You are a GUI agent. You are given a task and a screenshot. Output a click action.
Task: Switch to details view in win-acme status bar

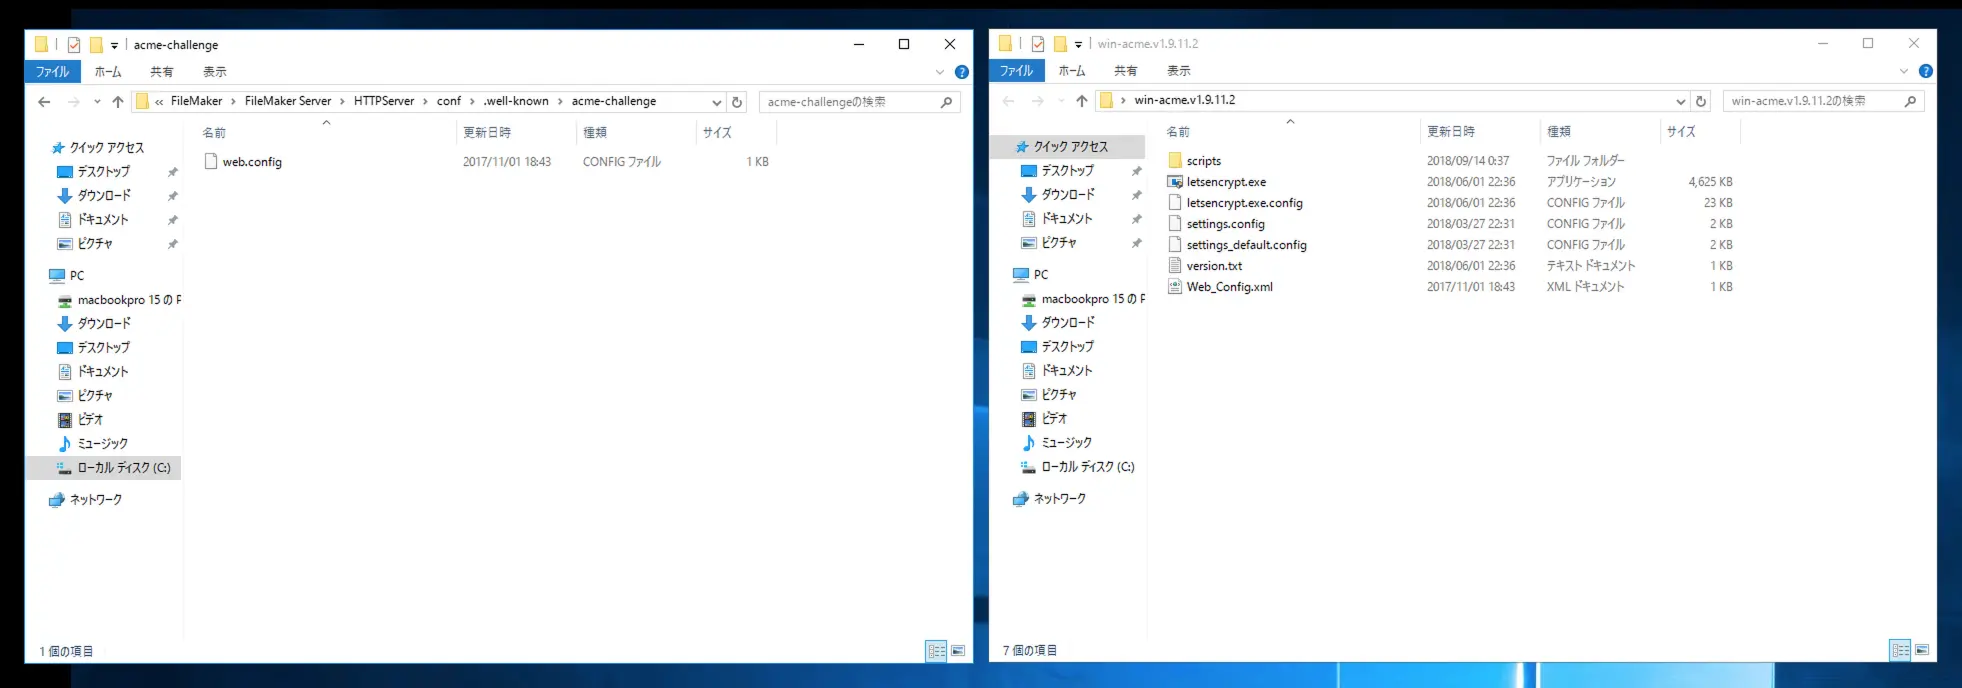pos(1900,650)
